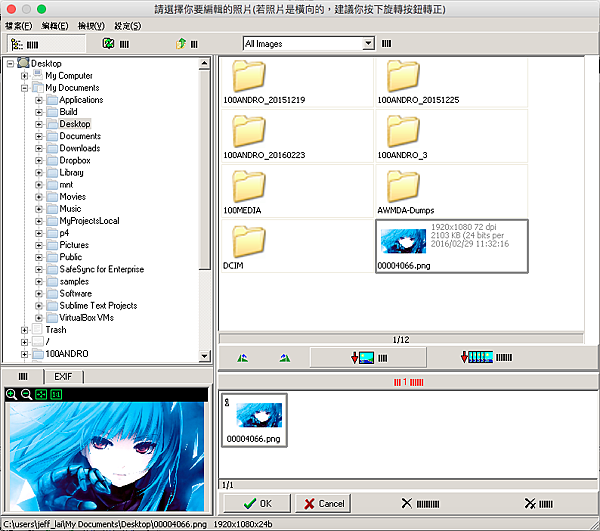Open the AWMDA-Dumps folder icon

point(403,186)
